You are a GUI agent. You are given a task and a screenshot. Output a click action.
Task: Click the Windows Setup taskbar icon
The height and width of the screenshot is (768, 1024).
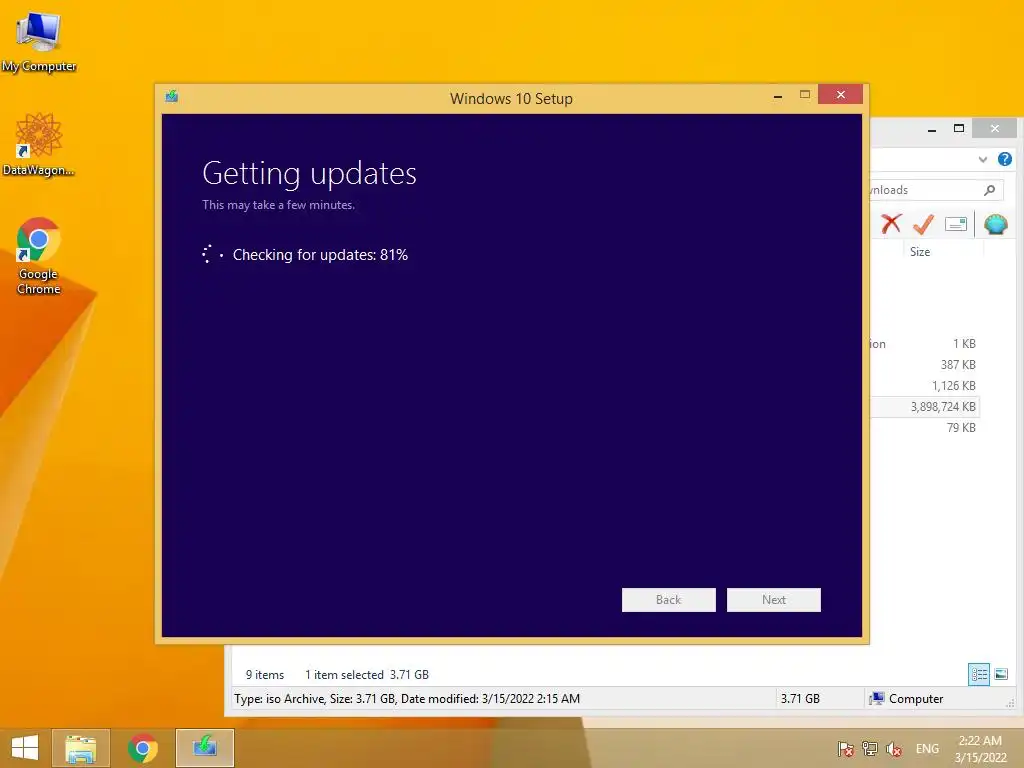[x=204, y=748]
